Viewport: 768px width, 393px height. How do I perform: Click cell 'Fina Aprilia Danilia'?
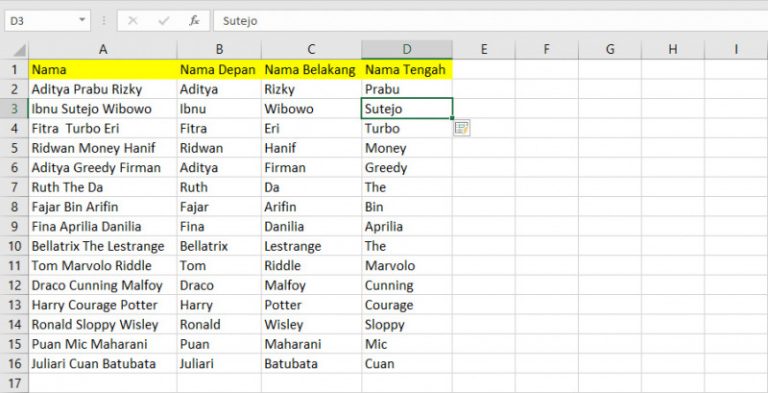coord(103,226)
